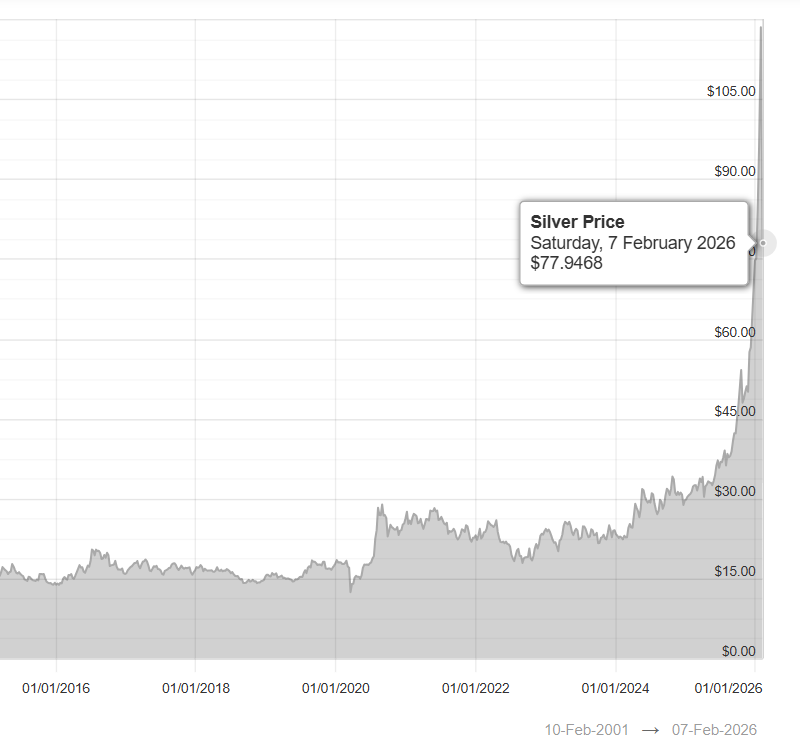The width and height of the screenshot is (800, 739).
Task: Click the 01/01/2022 axis label
Action: (476, 688)
